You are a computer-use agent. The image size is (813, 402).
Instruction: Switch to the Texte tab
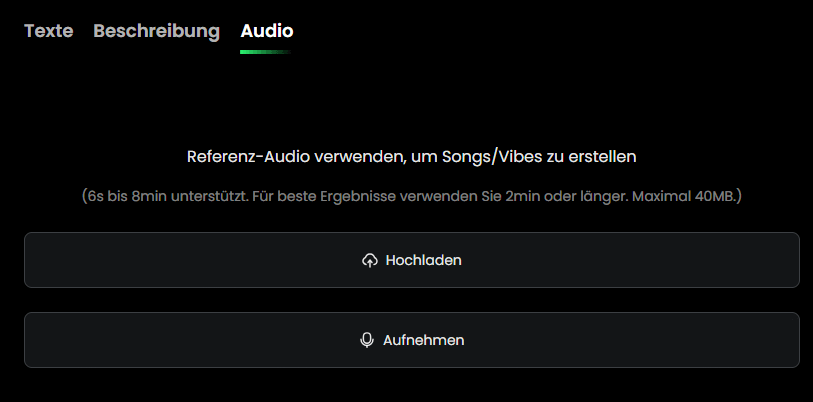coord(48,30)
